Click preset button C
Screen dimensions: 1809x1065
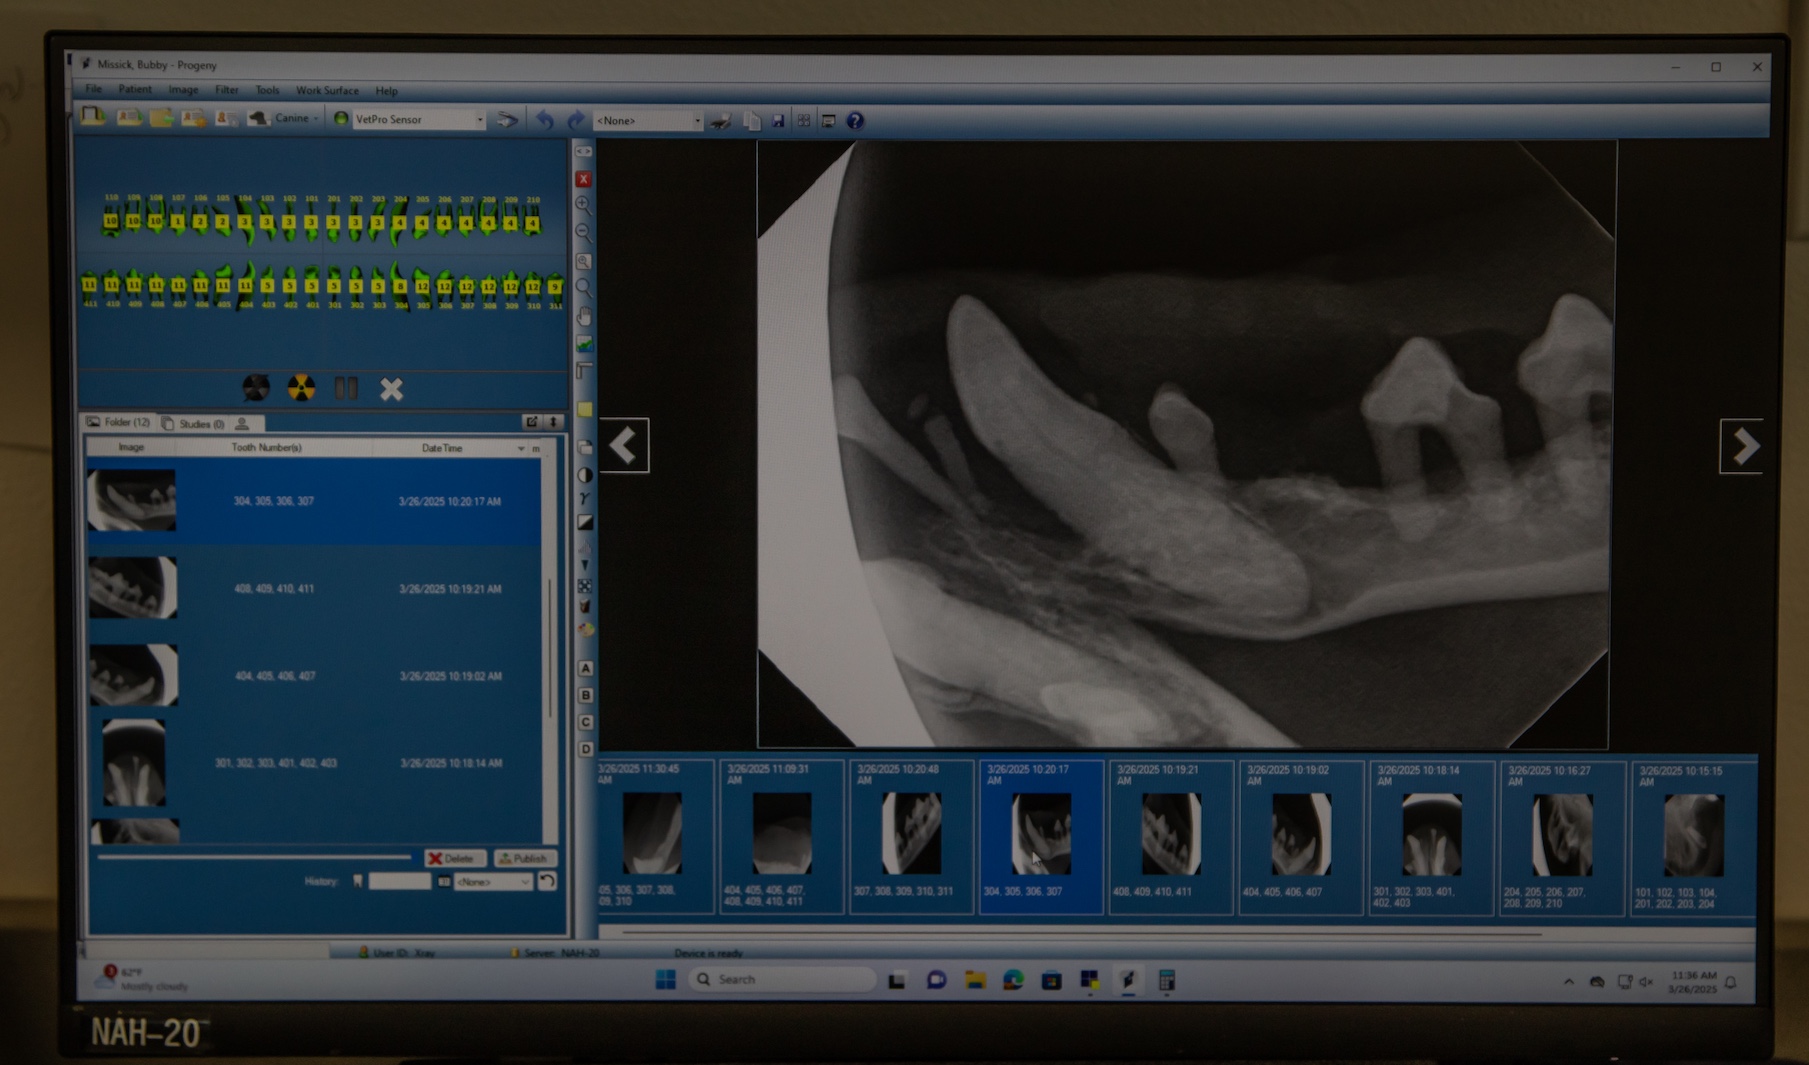coord(586,722)
